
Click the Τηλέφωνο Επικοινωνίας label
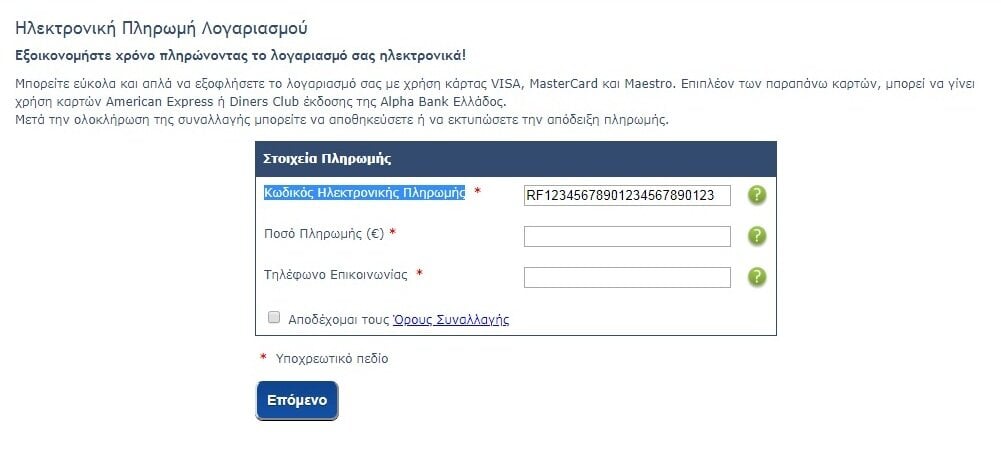pos(336,274)
